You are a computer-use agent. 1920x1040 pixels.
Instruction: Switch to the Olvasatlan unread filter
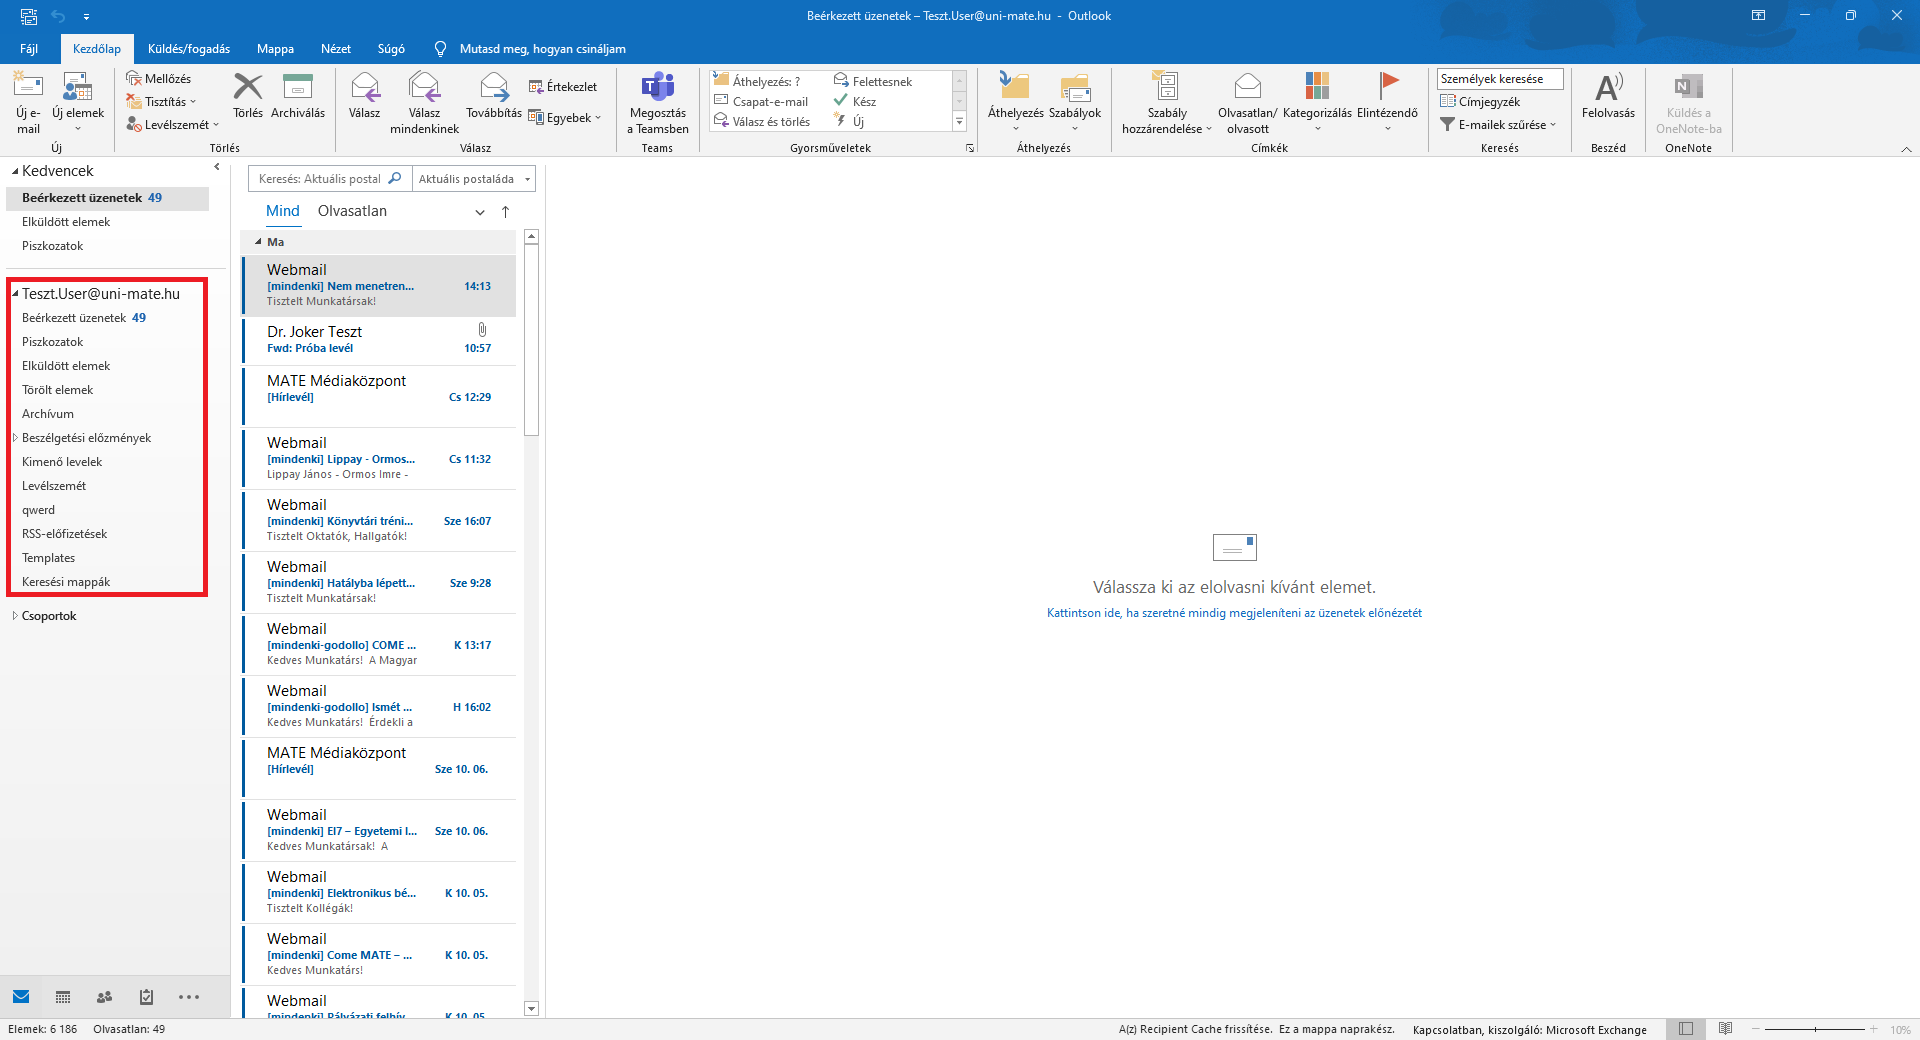[352, 211]
